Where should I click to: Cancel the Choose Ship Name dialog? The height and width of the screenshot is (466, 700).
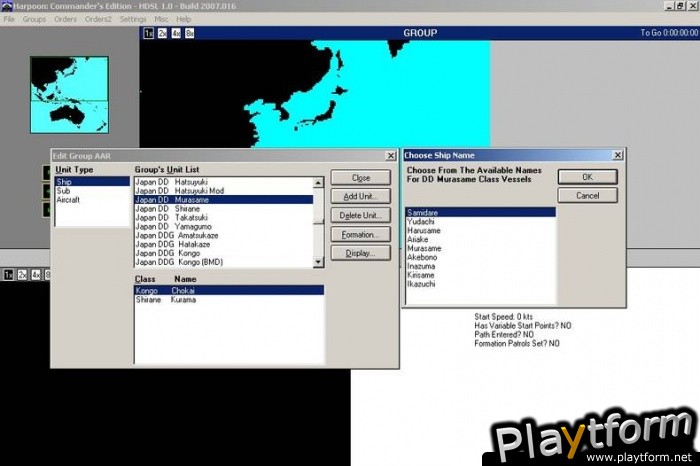pos(588,196)
